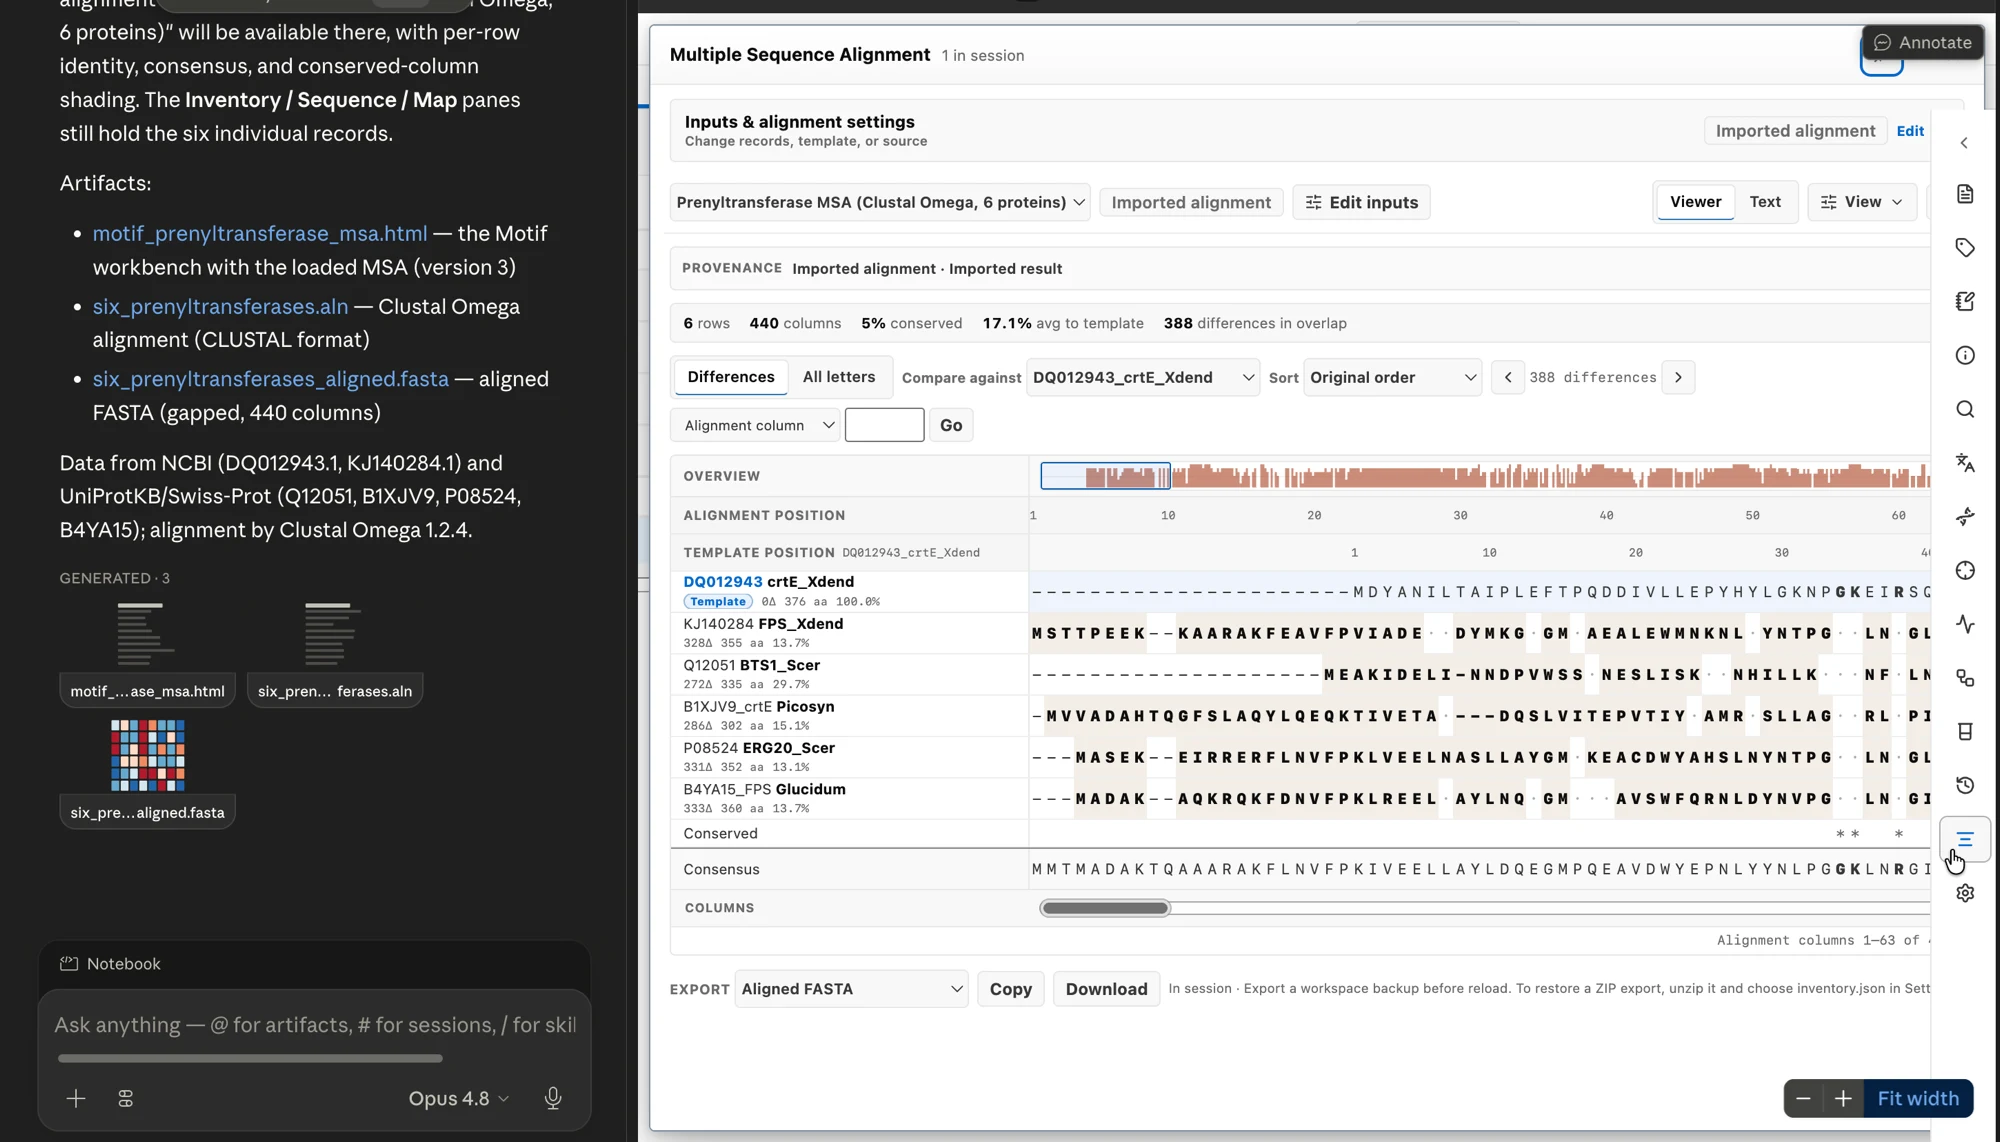This screenshot has width=2000, height=1142.
Task: Open the View options dropdown
Action: (x=1861, y=202)
